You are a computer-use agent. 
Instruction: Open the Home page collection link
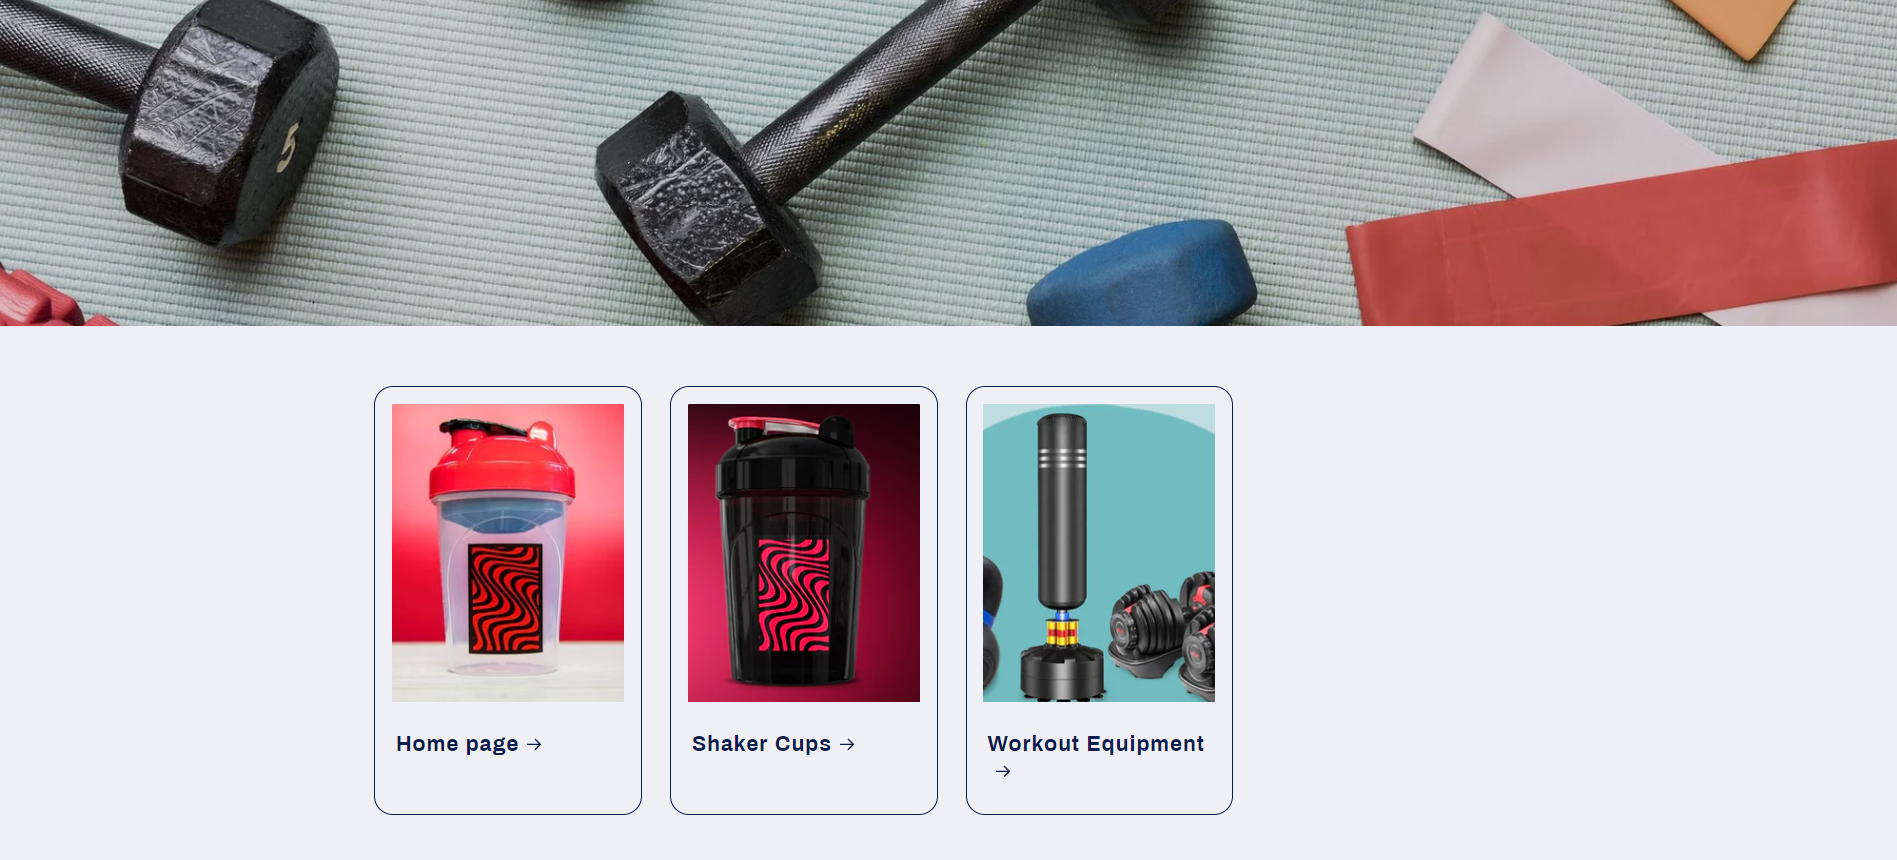pos(457,744)
